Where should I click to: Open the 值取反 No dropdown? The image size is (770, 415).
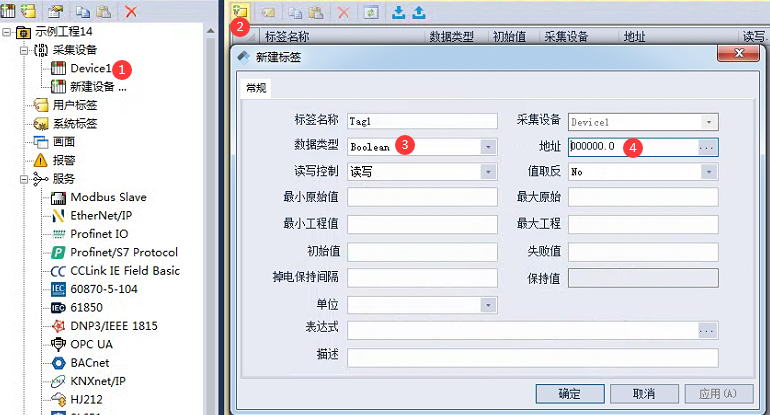pos(709,172)
